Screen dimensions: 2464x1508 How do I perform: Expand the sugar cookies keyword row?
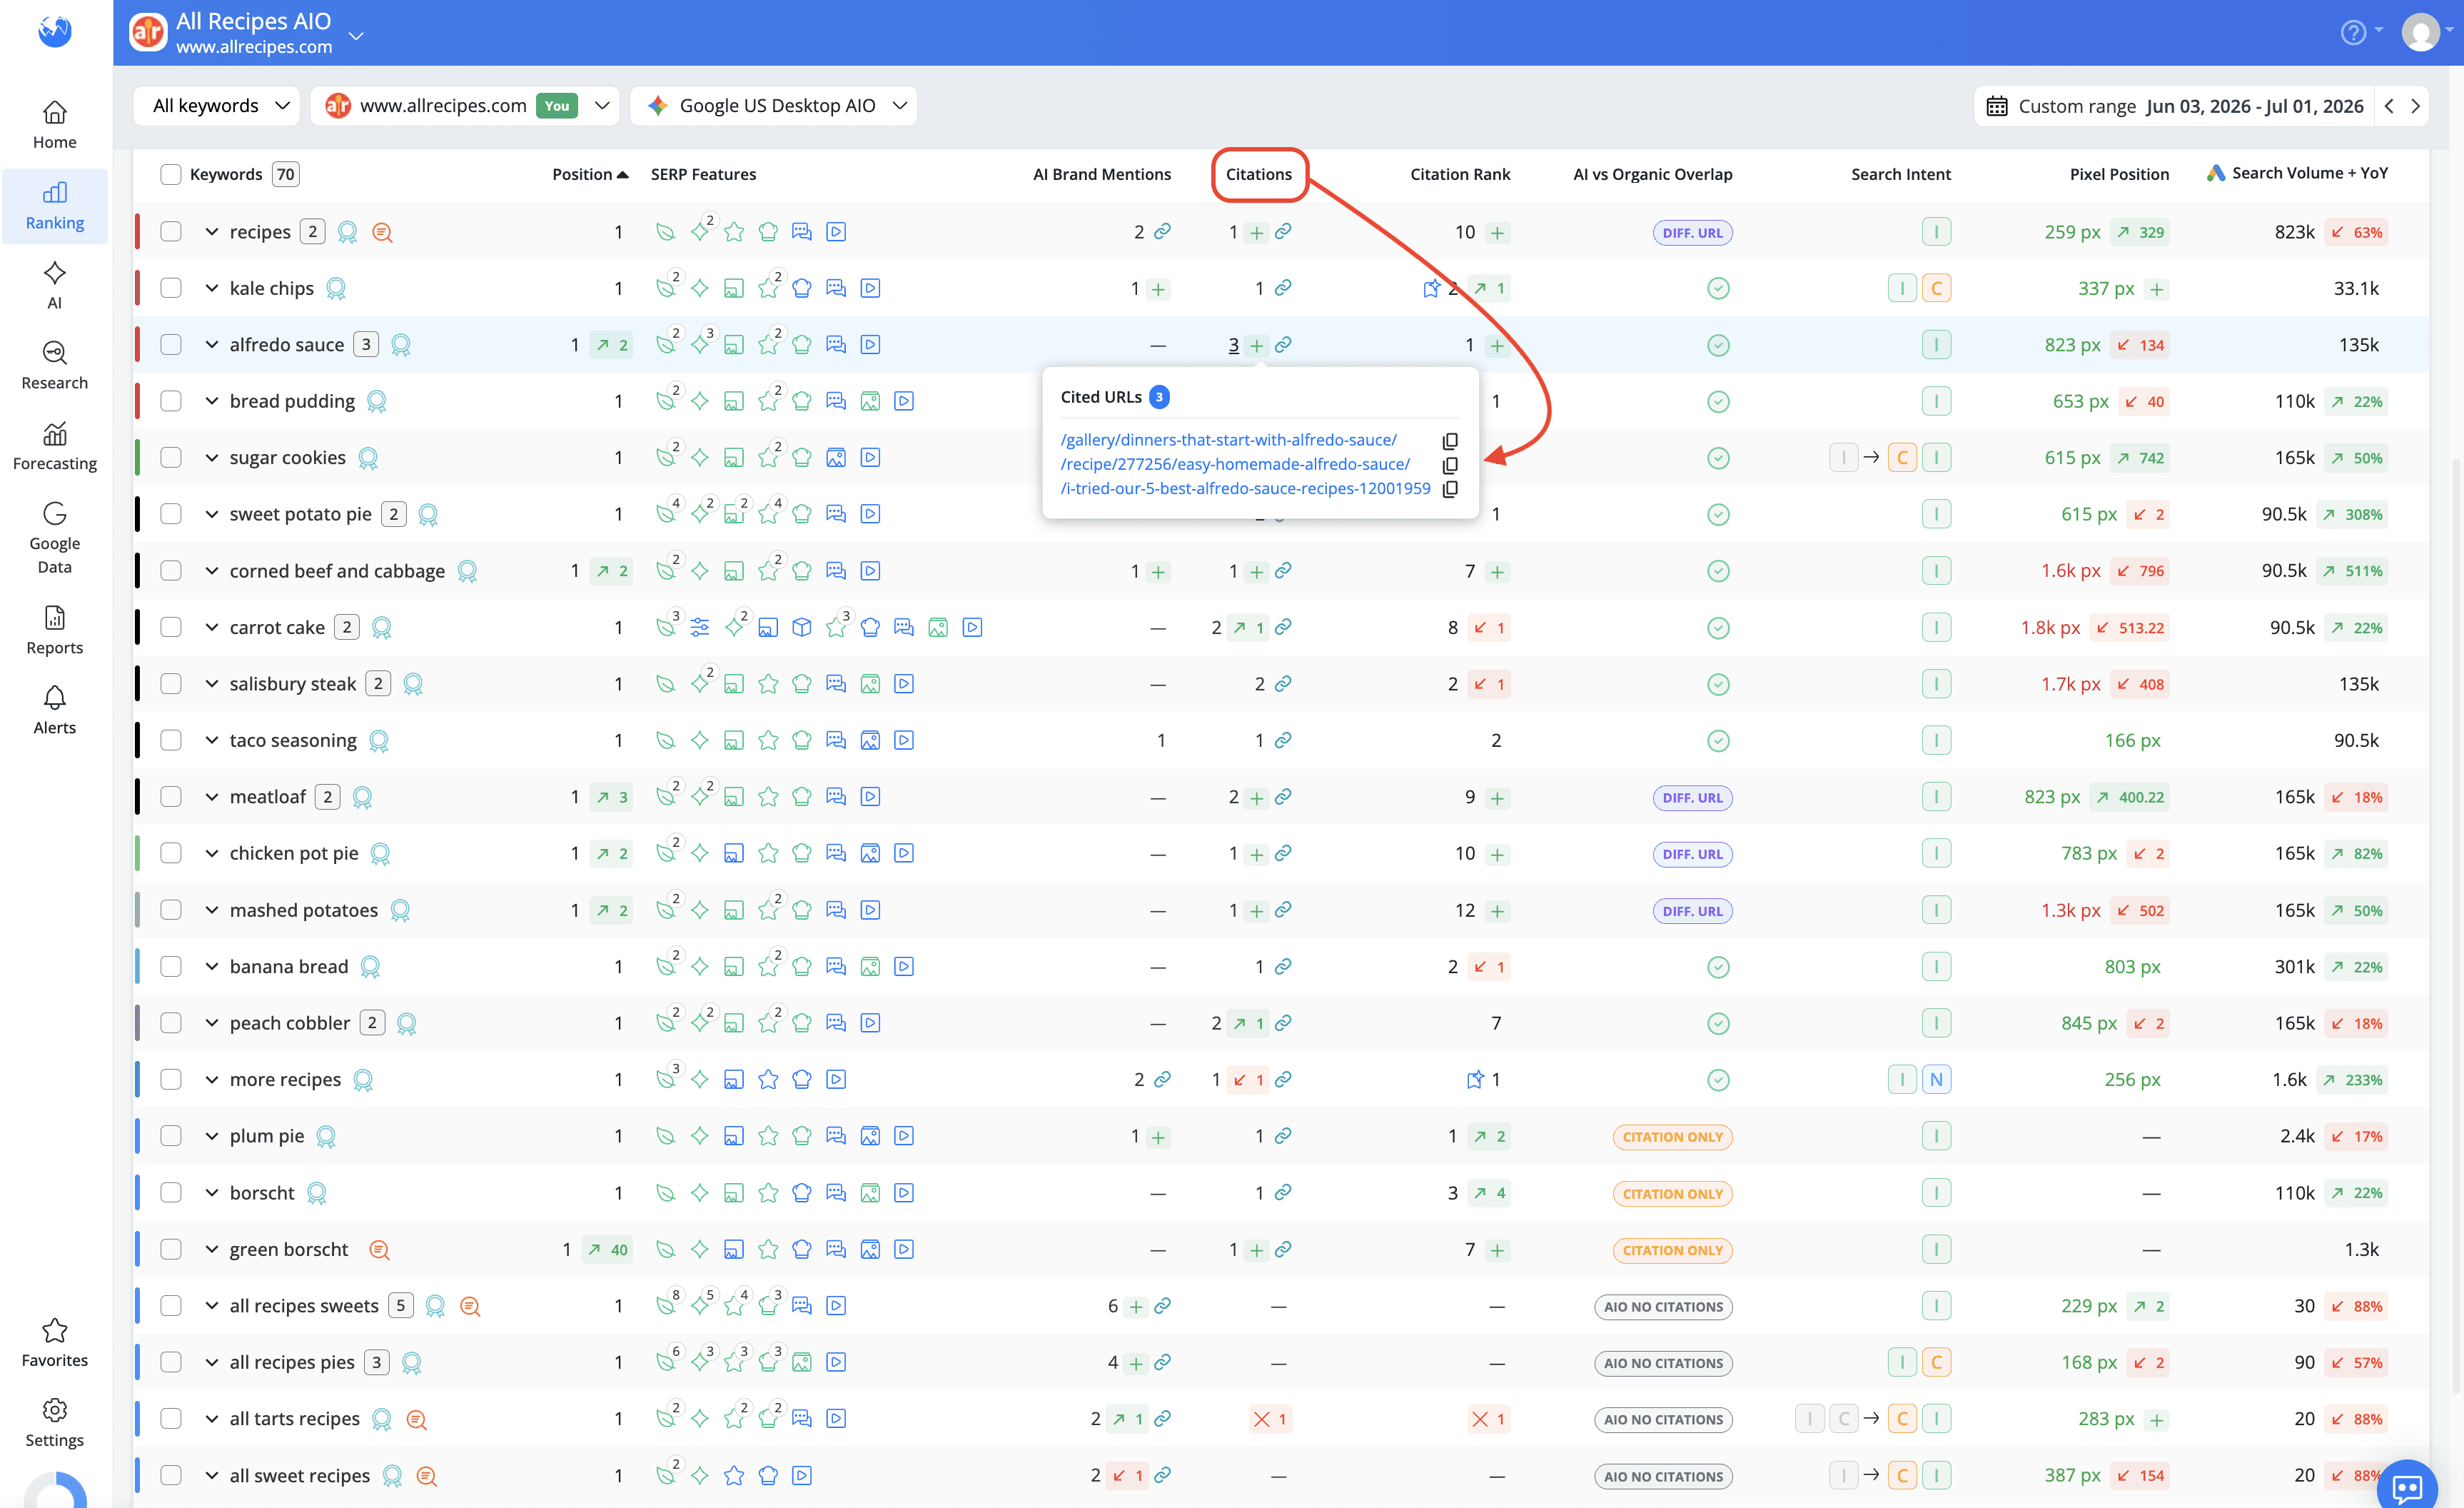pos(211,458)
